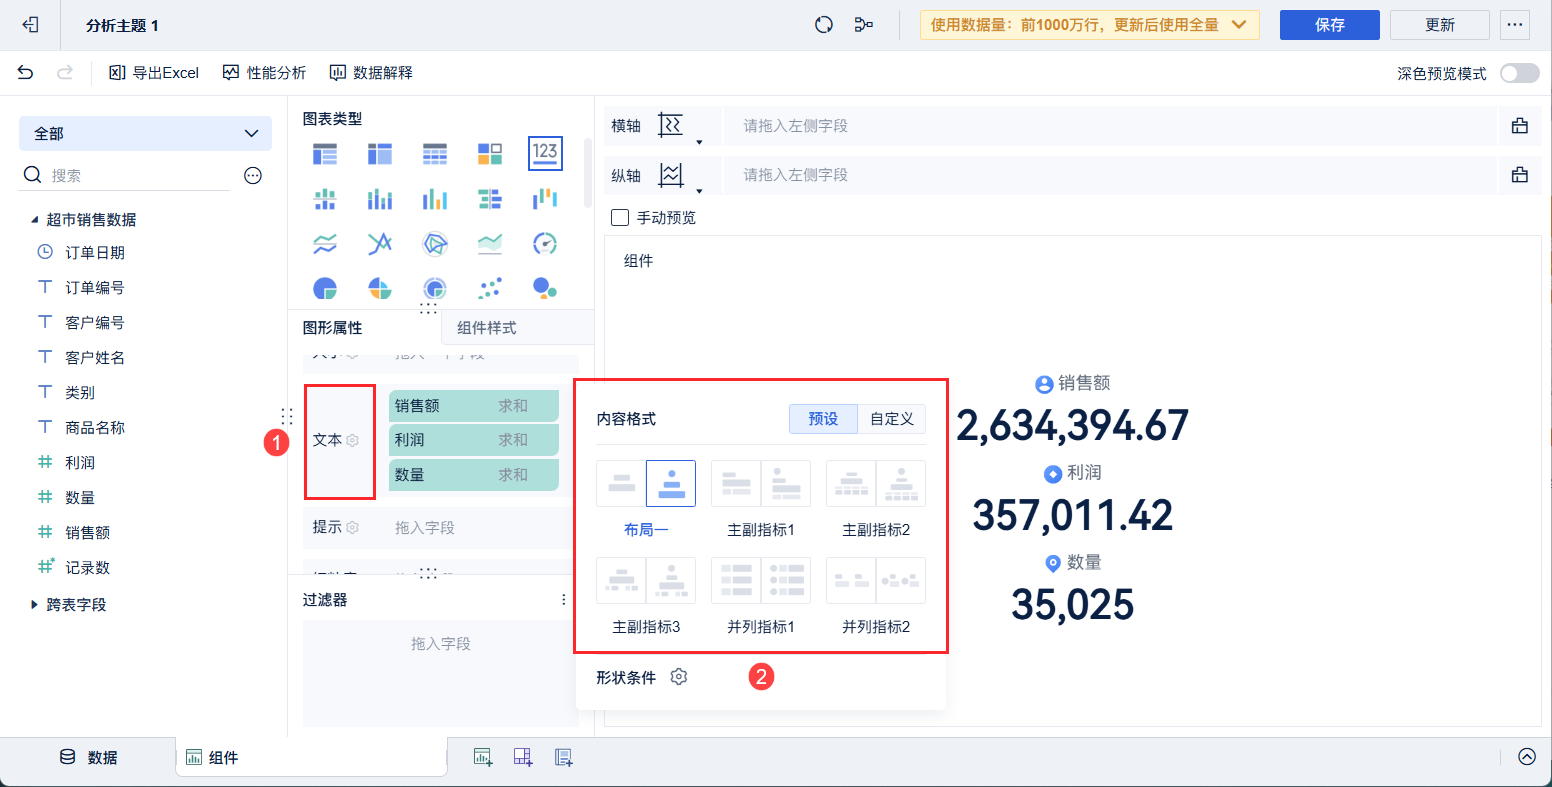Choose layout one with icon

tap(671, 484)
